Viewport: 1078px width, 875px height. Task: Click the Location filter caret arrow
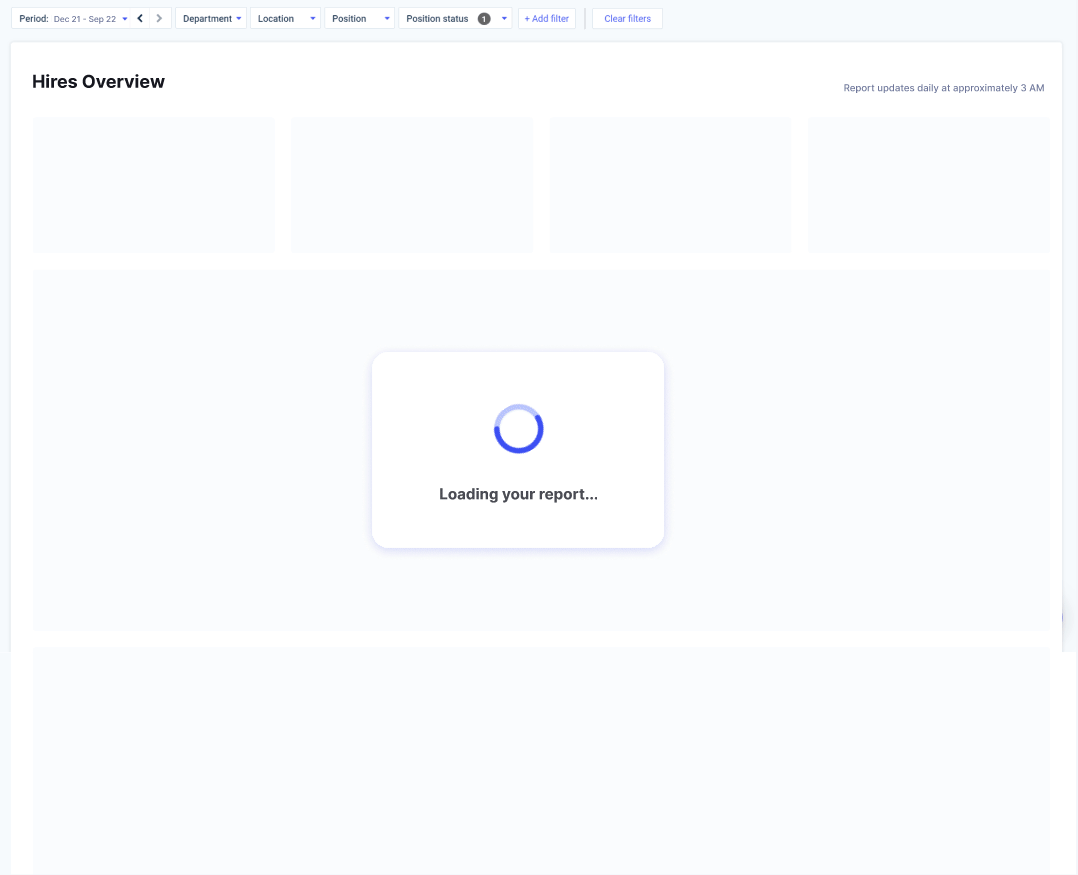point(313,19)
